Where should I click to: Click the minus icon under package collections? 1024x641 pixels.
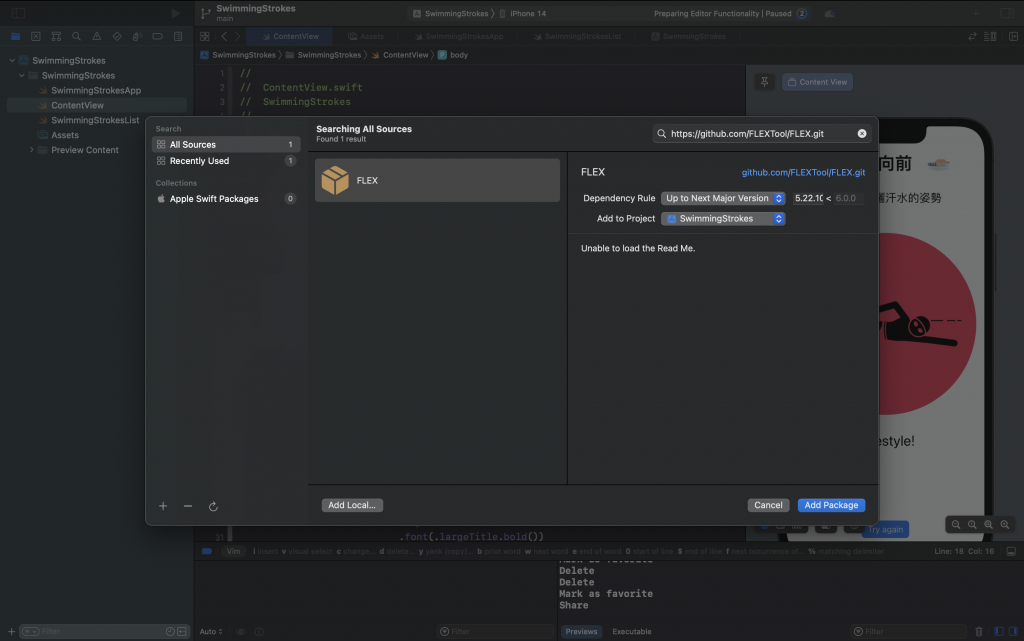pyautogui.click(x=188, y=506)
